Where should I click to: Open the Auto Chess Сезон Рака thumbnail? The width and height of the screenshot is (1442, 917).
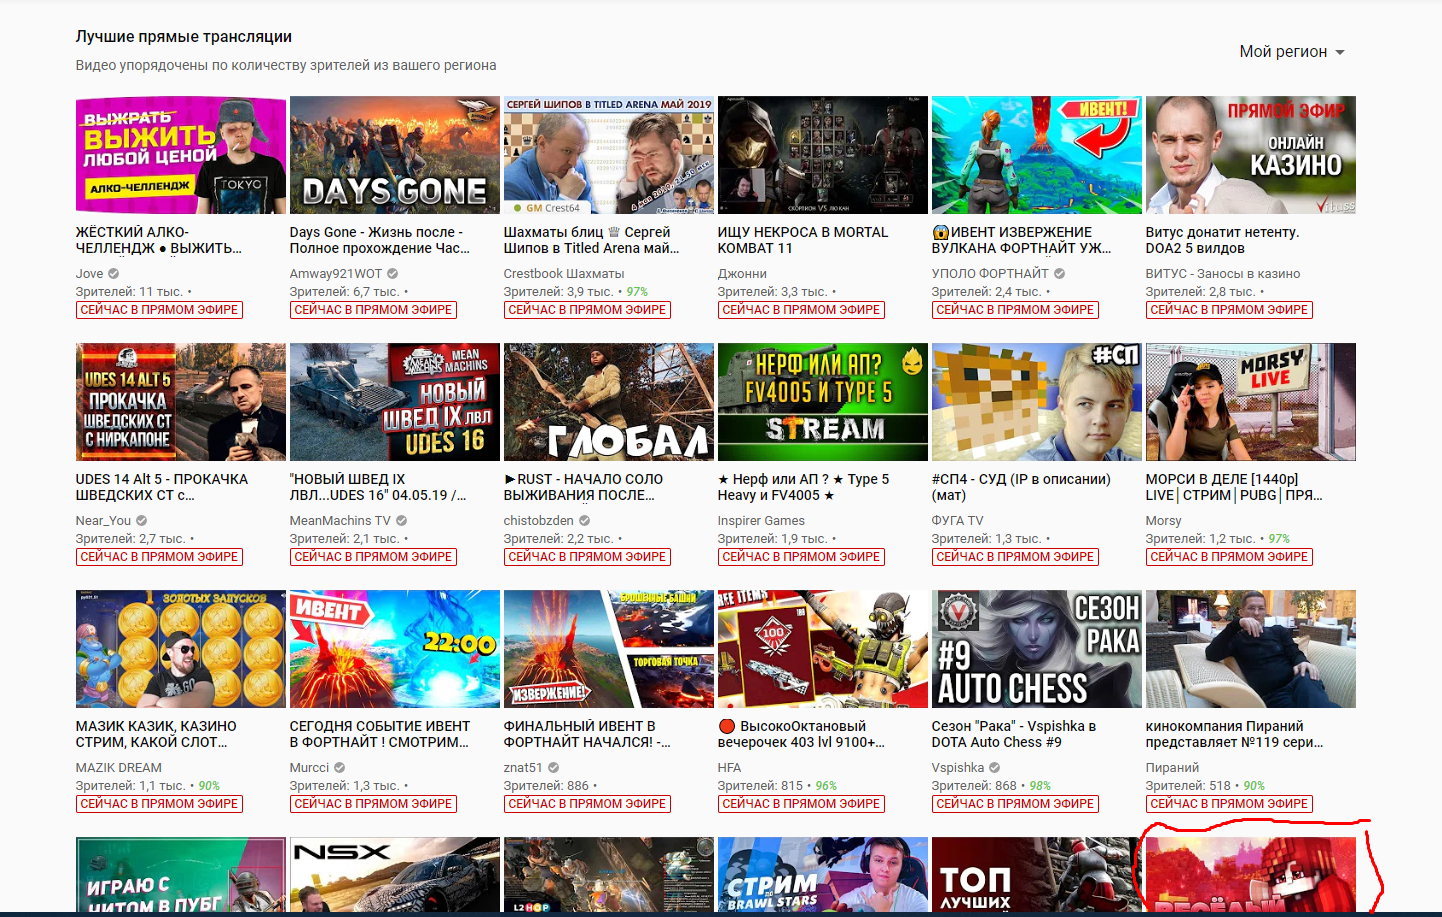(1036, 649)
